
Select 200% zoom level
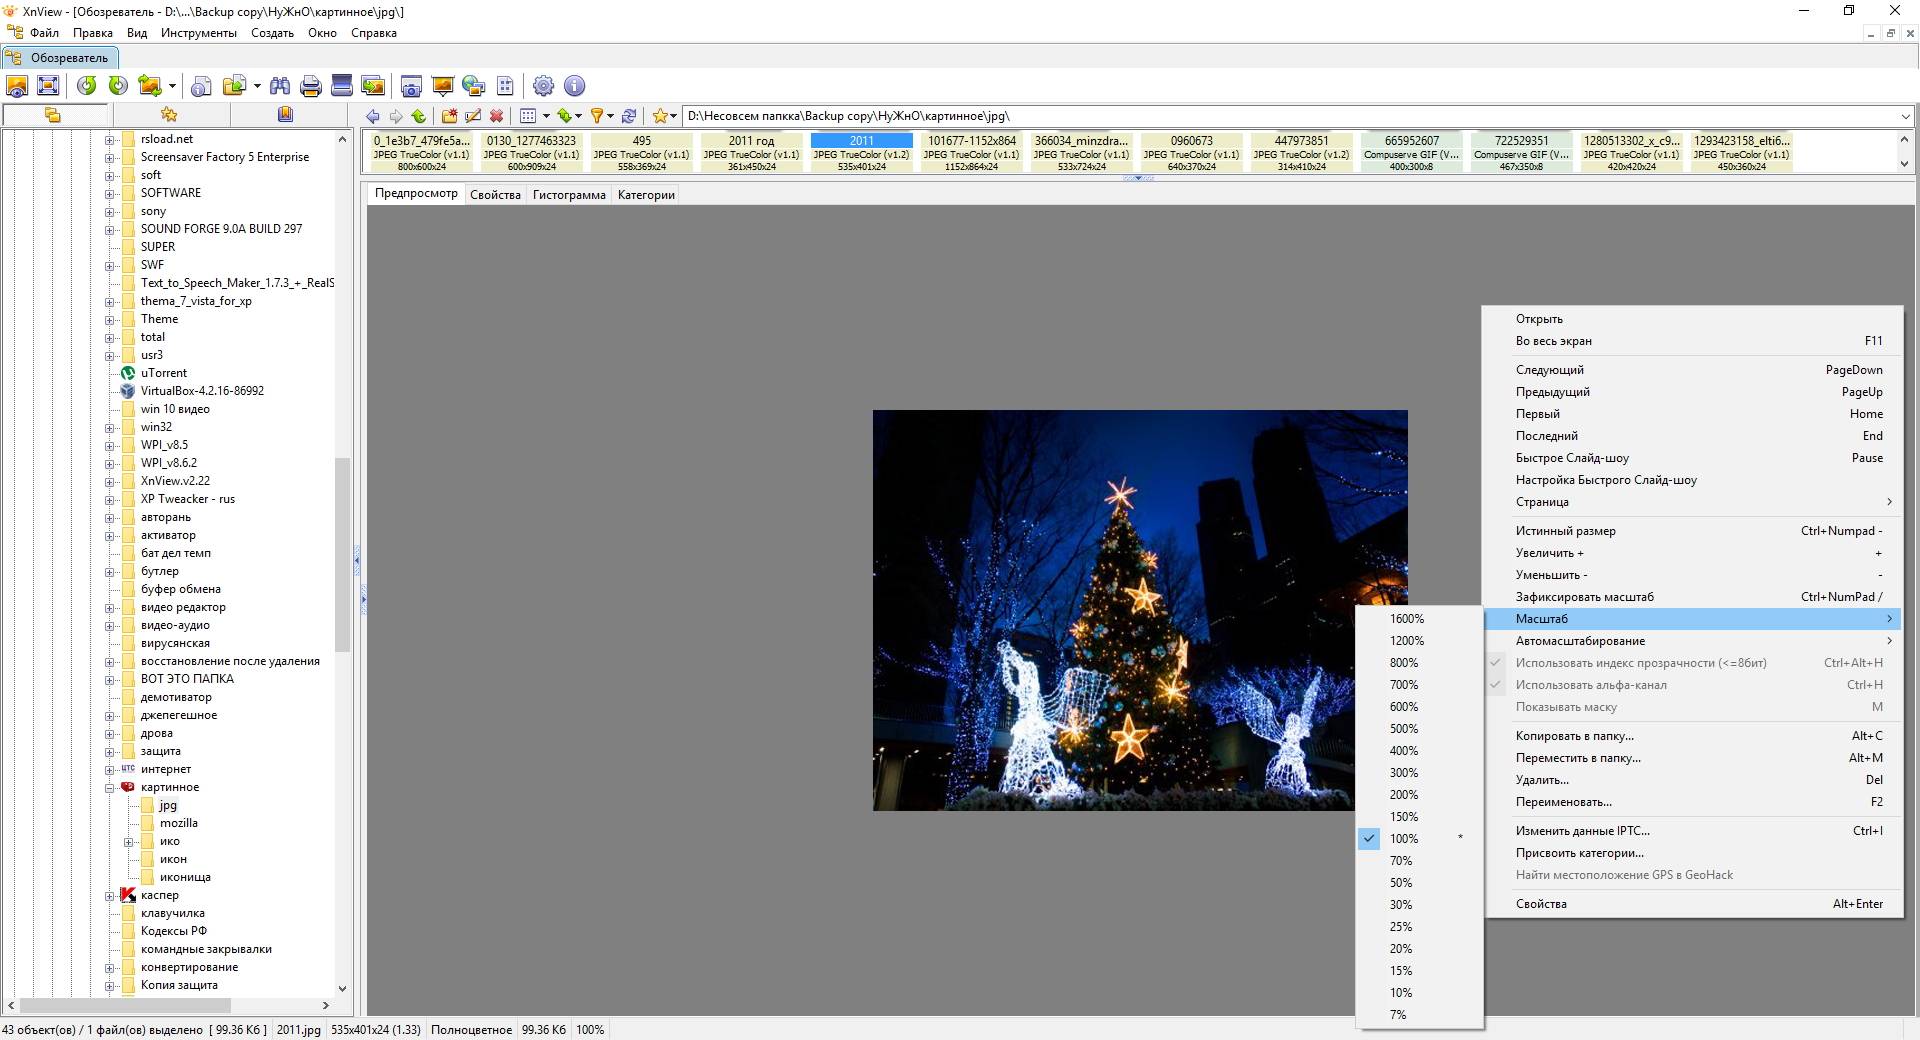1419,795
